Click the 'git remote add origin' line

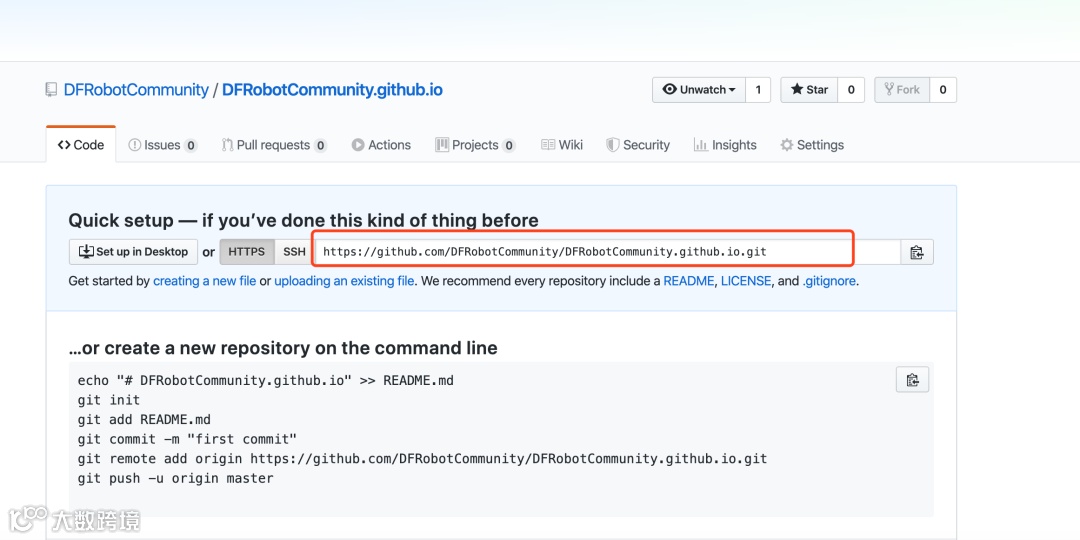coord(422,459)
